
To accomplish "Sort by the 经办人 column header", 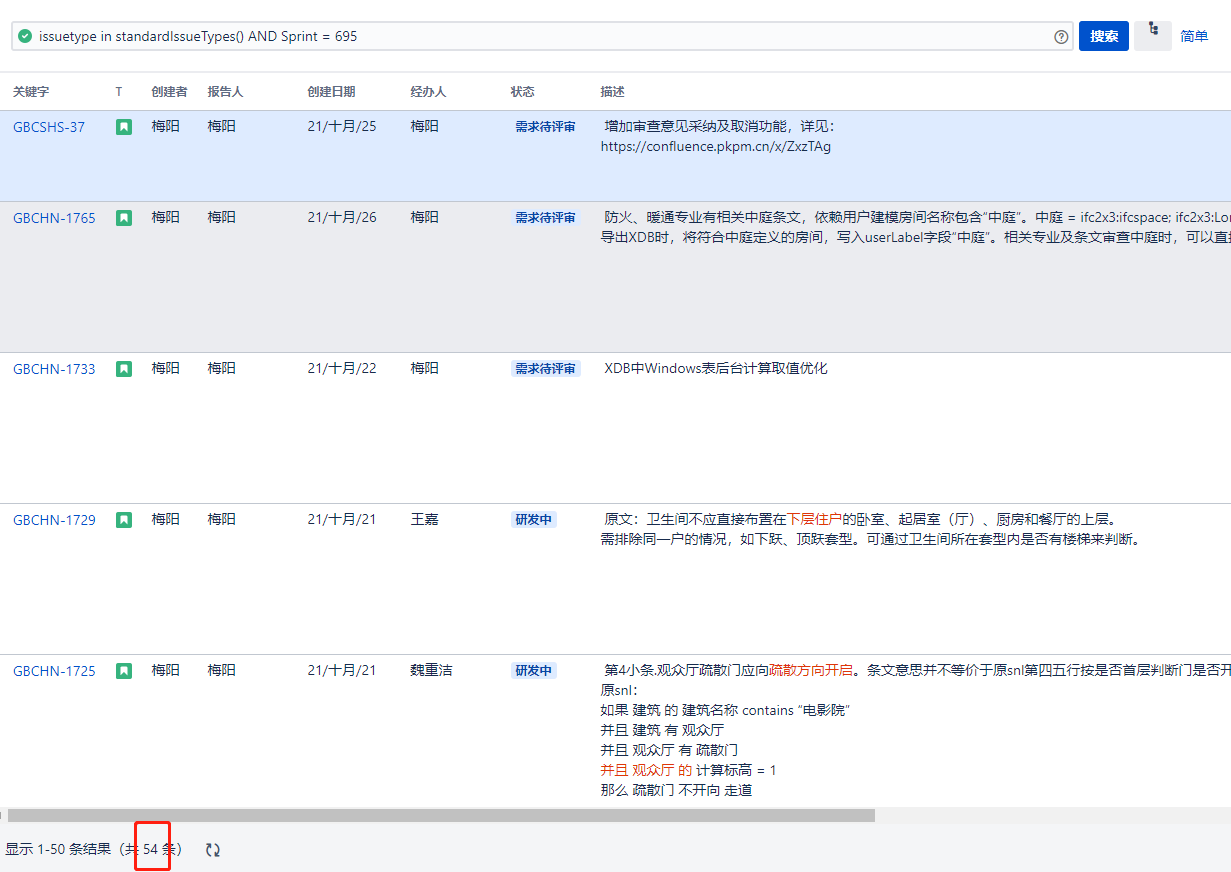I will pyautogui.click(x=428, y=92).
